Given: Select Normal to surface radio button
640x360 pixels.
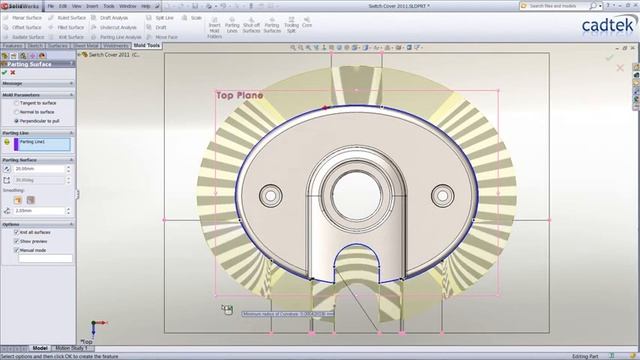Looking at the screenshot, I should click(x=17, y=112).
